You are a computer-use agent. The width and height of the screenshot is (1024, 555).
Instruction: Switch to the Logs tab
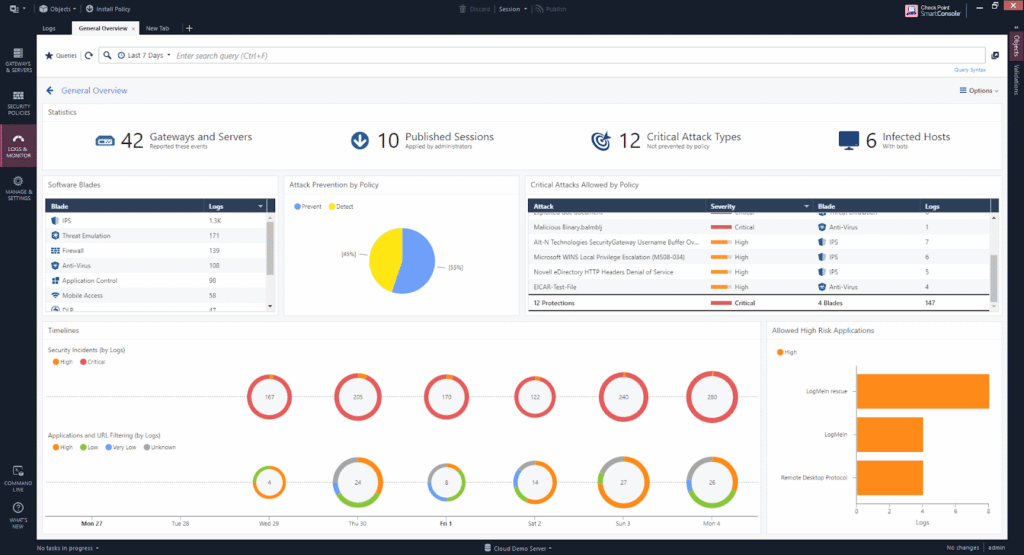(49, 29)
